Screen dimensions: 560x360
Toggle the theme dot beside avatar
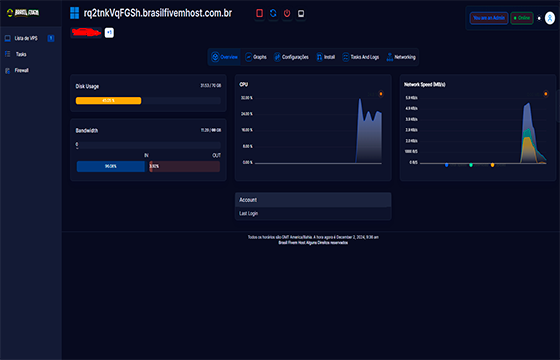pos(539,18)
